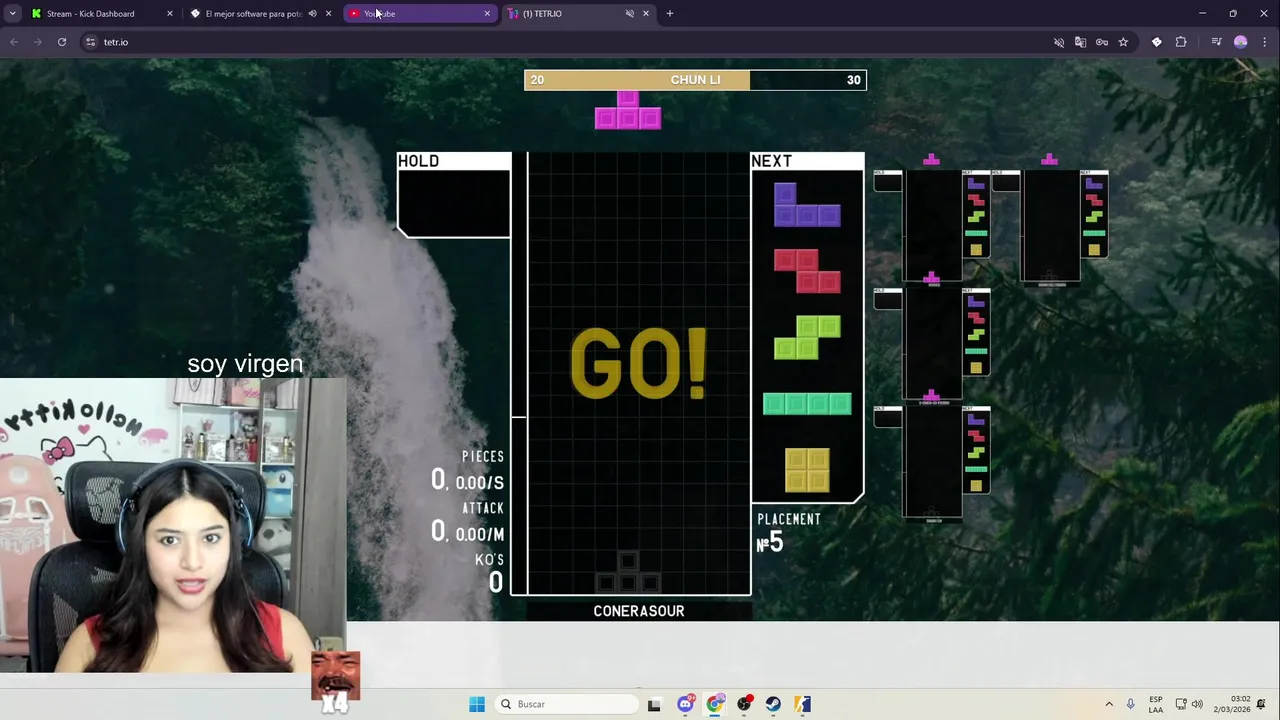Image resolution: width=1280 pixels, height=720 pixels.
Task: View site information for tetr.io
Action: pos(90,42)
